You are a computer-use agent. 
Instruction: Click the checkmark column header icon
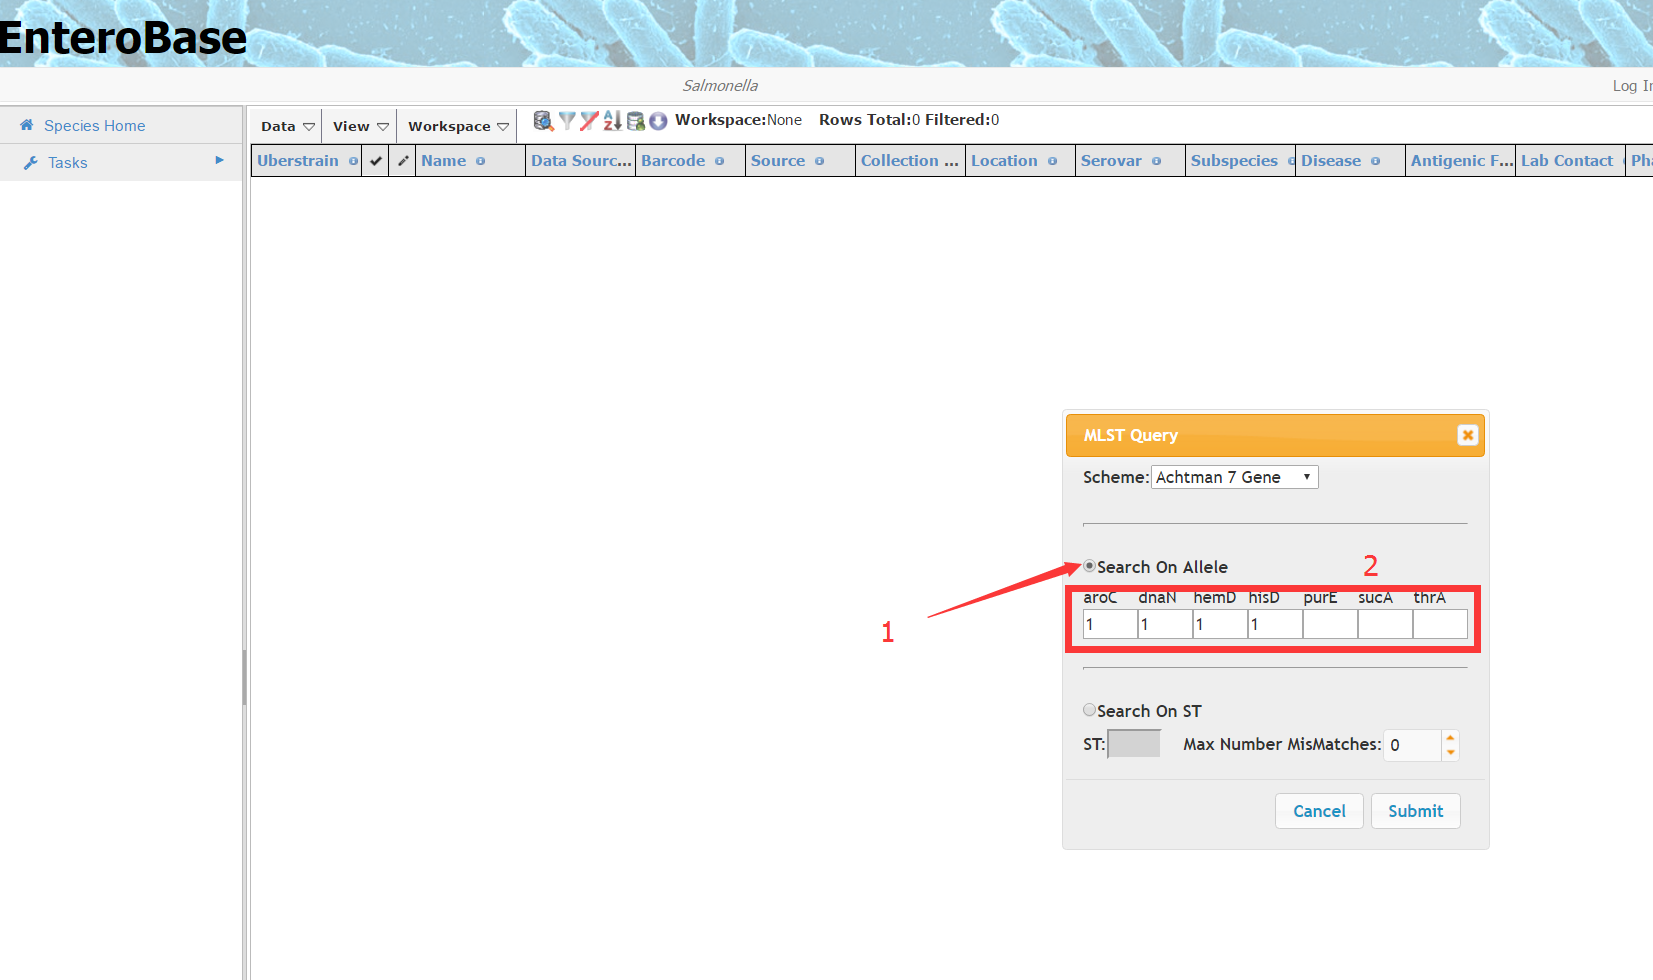click(376, 161)
